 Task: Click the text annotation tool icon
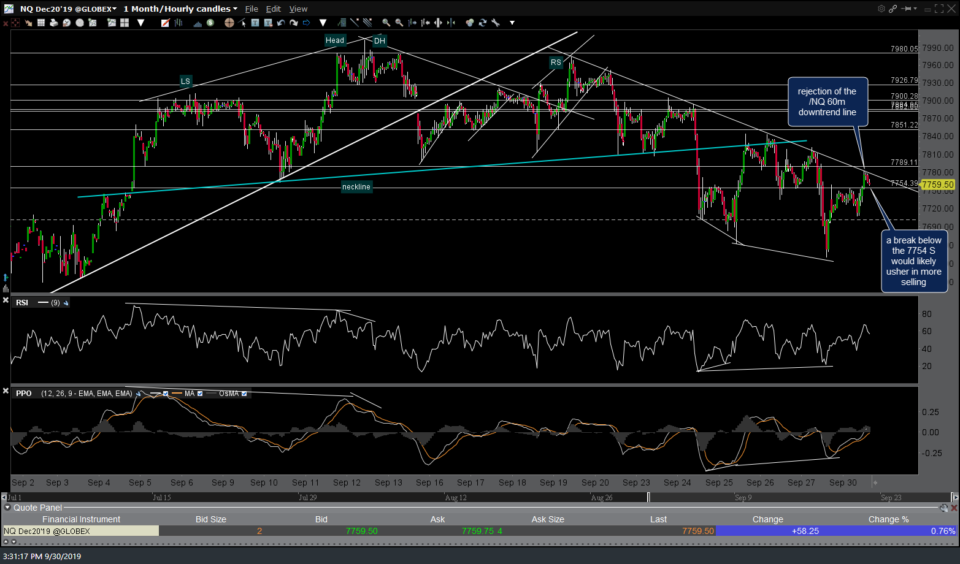click(x=255, y=23)
